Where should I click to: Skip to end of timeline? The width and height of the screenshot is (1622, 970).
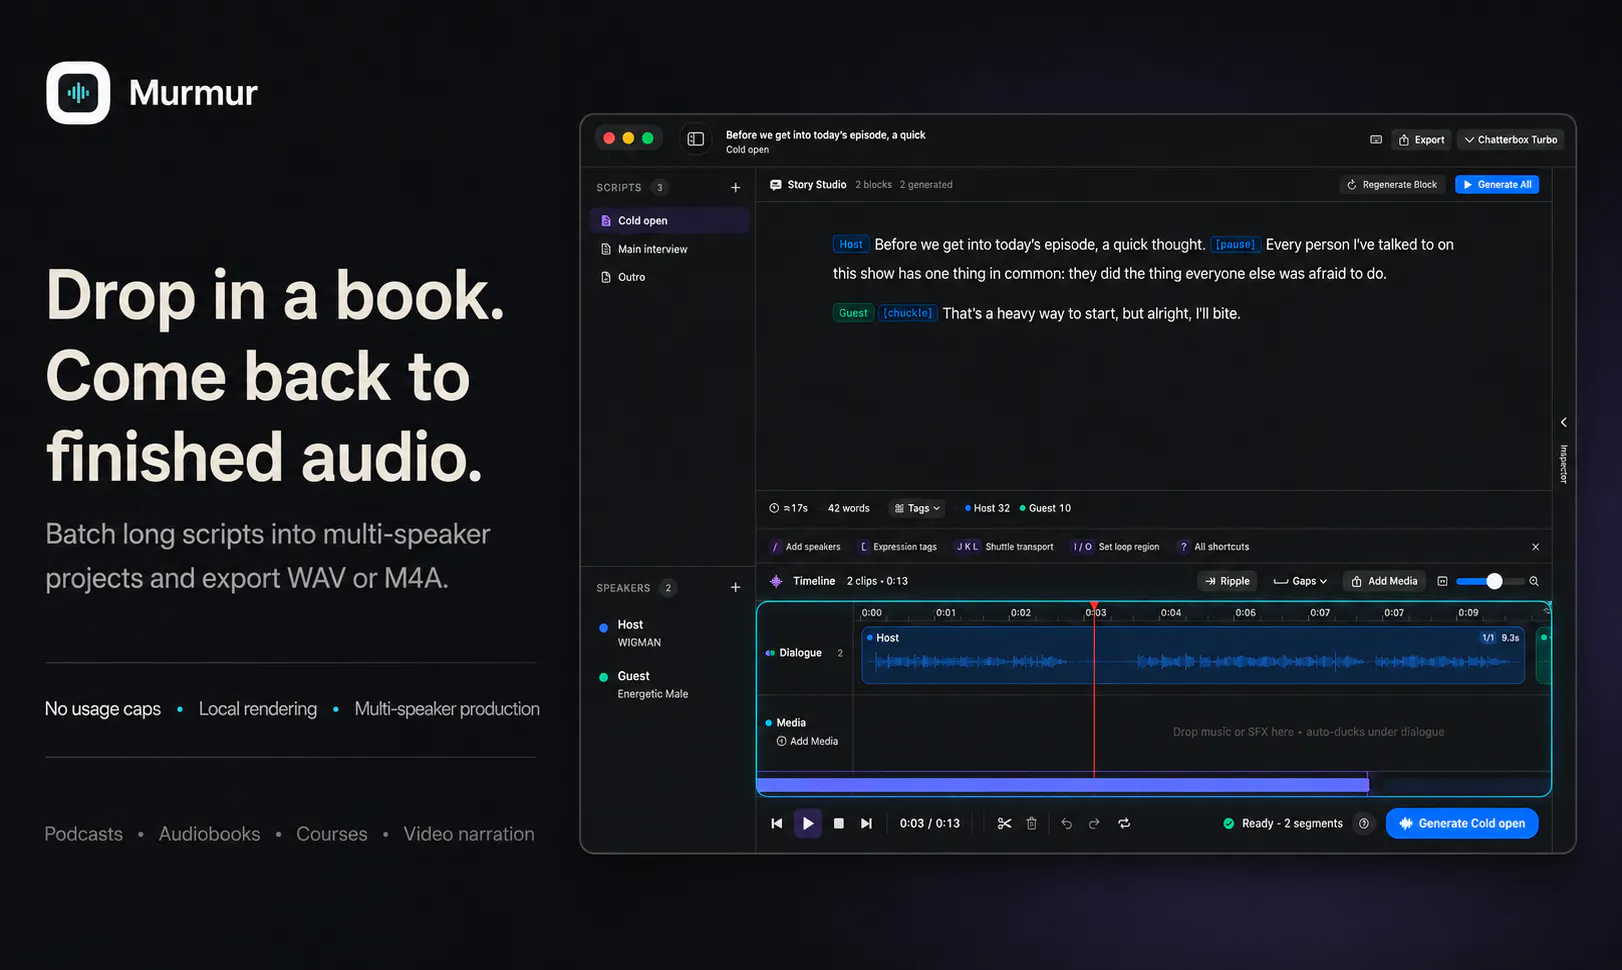(867, 824)
